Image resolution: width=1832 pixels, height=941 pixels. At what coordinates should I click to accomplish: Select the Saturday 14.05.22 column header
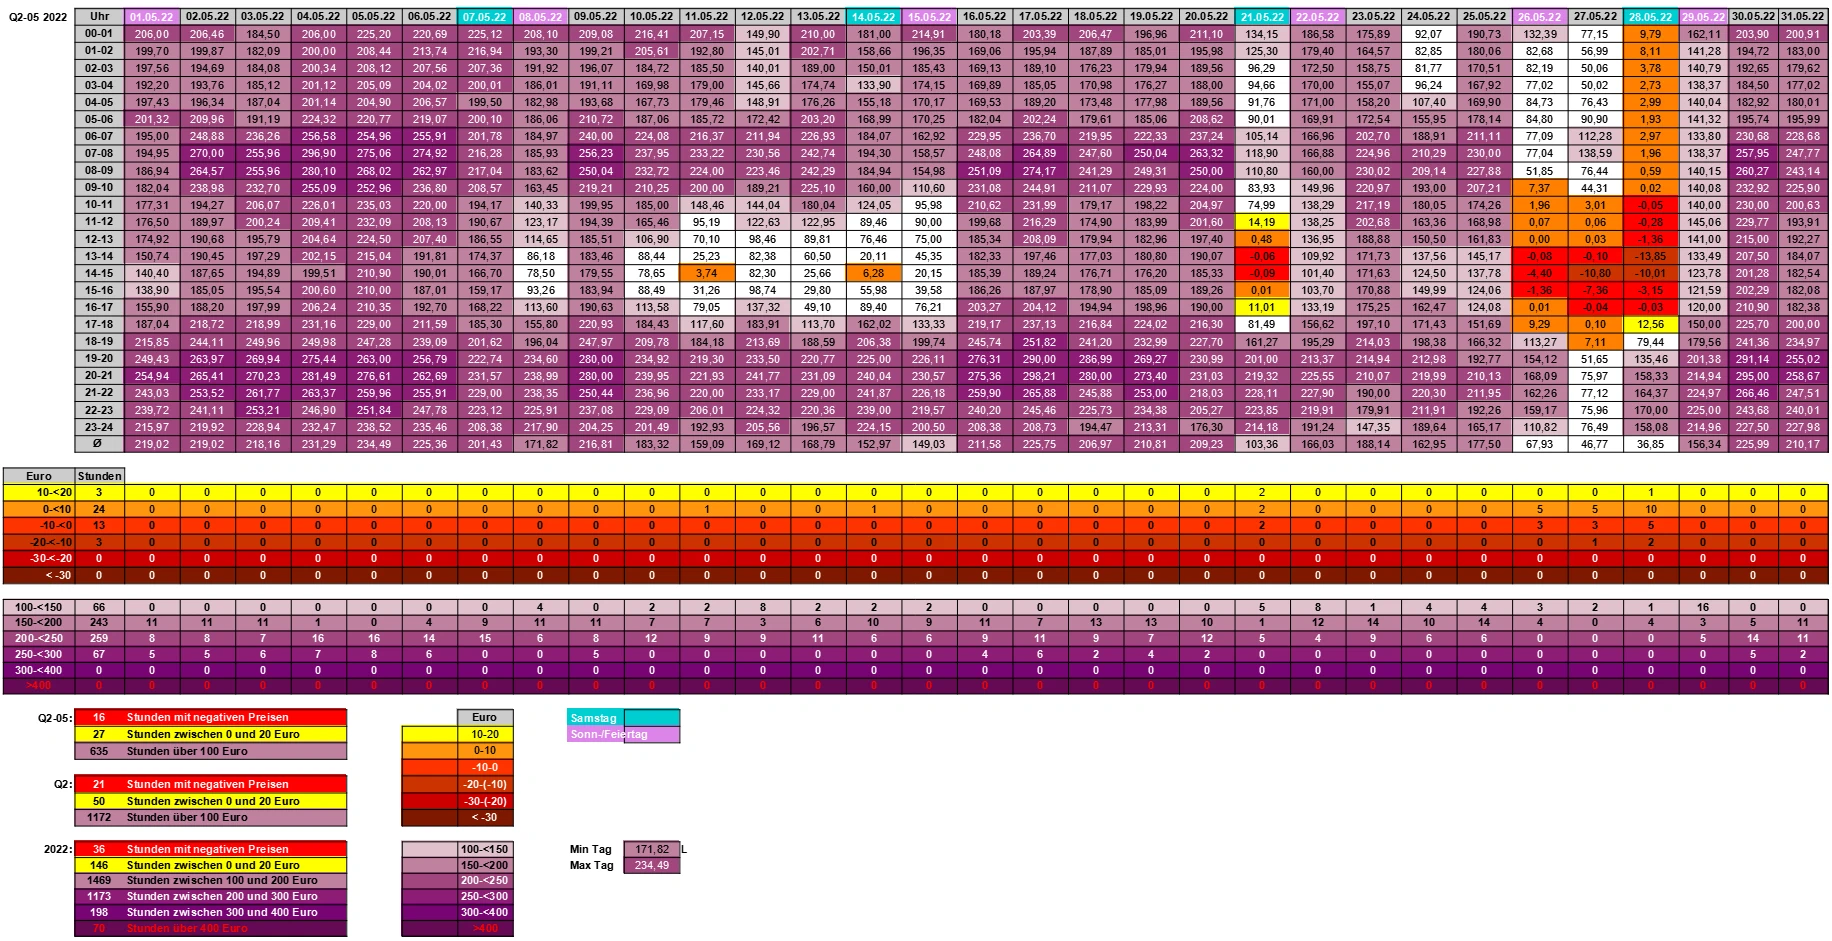tap(873, 17)
